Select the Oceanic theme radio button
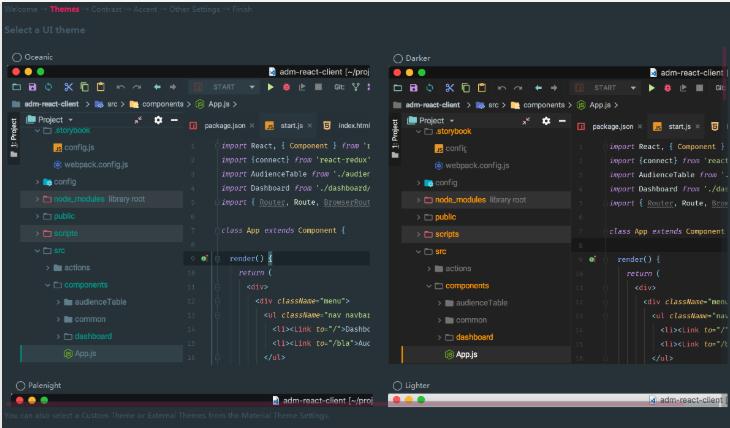 click(x=17, y=57)
